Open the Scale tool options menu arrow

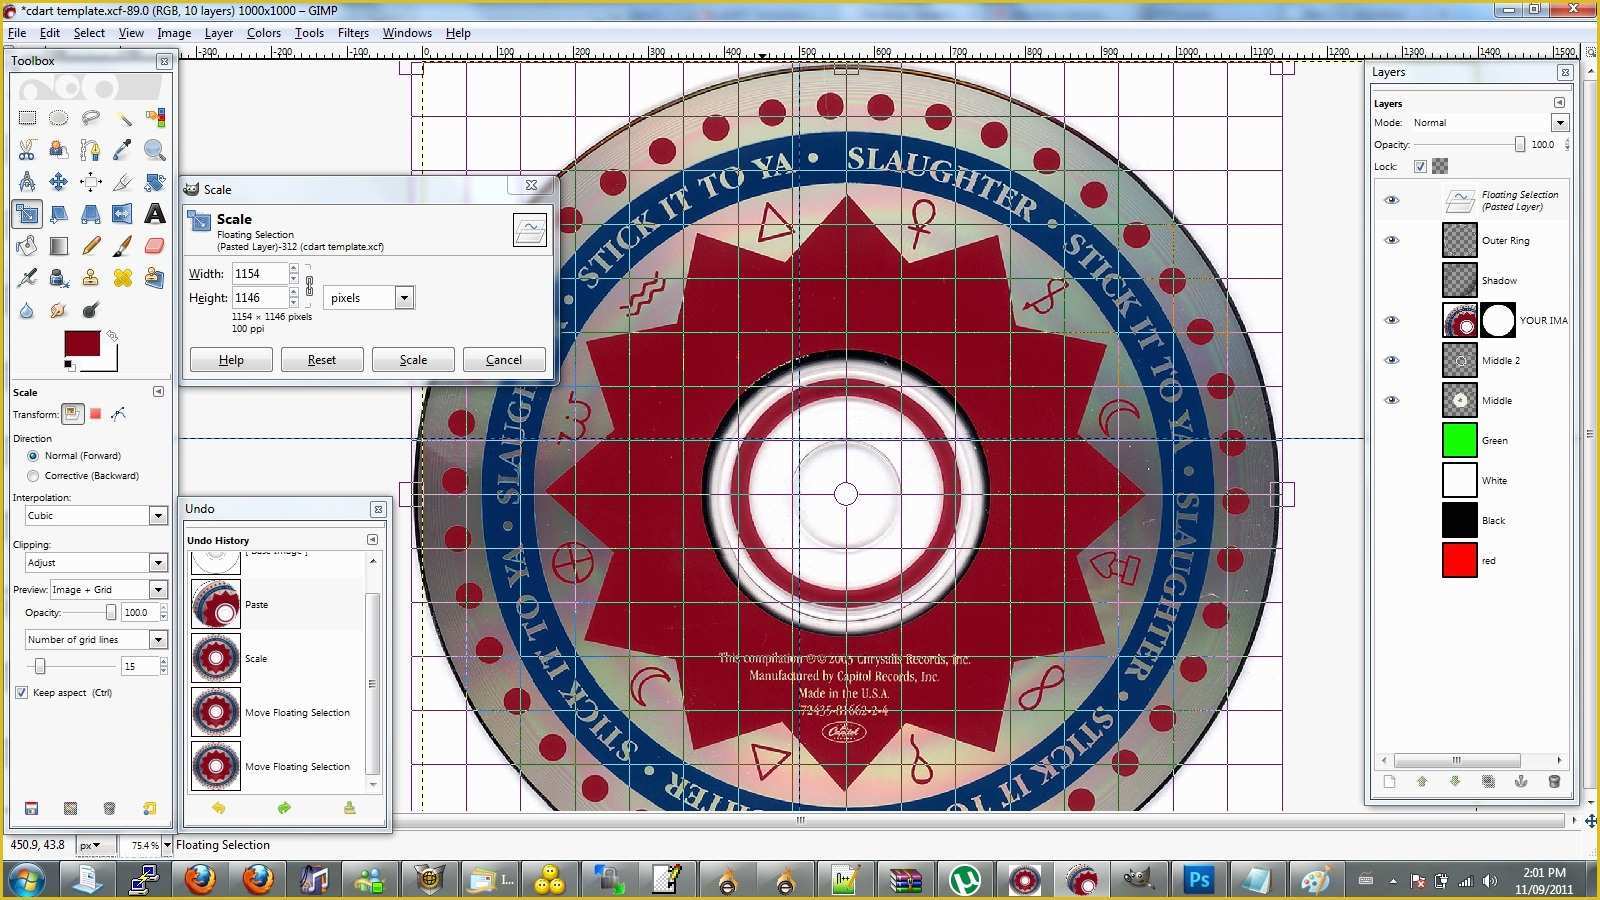coord(158,392)
